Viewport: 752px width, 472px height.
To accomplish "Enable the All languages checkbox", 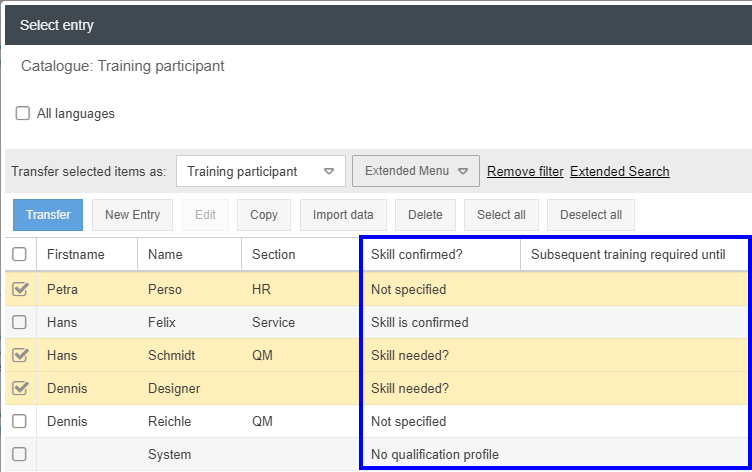I will click(x=23, y=114).
